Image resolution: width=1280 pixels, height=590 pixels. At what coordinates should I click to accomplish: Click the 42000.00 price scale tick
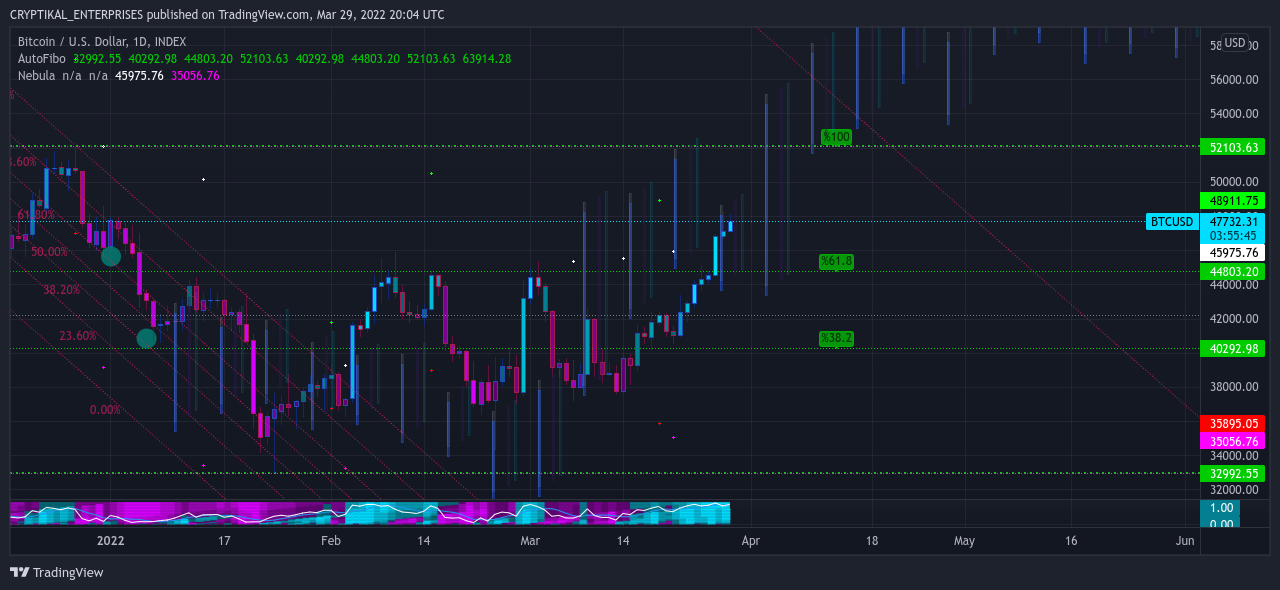[x=1232, y=318]
